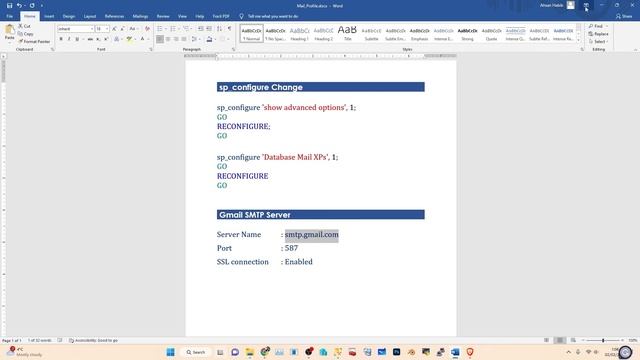Apply the Strong style
The height and width of the screenshot is (360, 640).
click(x=467, y=33)
